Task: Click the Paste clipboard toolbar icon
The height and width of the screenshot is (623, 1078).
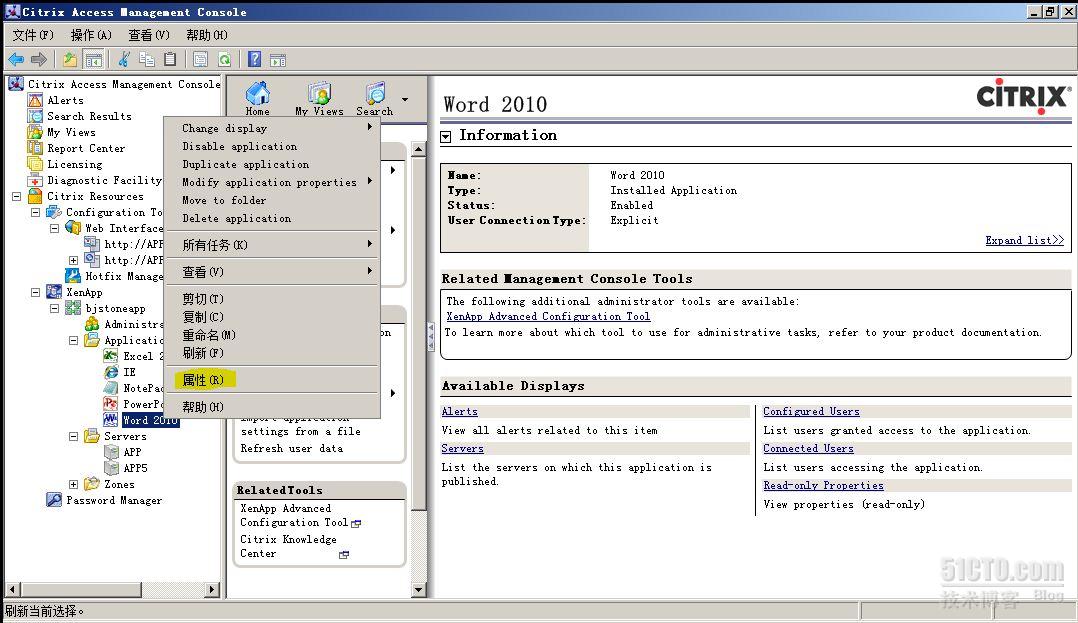Action: [x=170, y=60]
